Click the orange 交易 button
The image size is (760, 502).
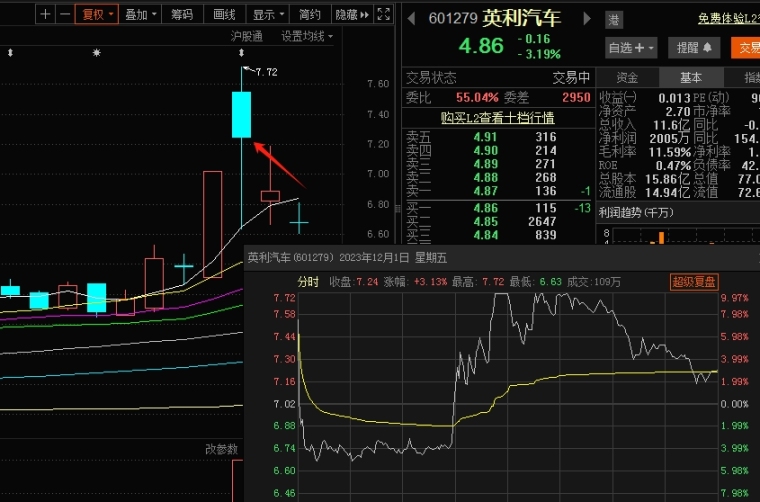745,47
